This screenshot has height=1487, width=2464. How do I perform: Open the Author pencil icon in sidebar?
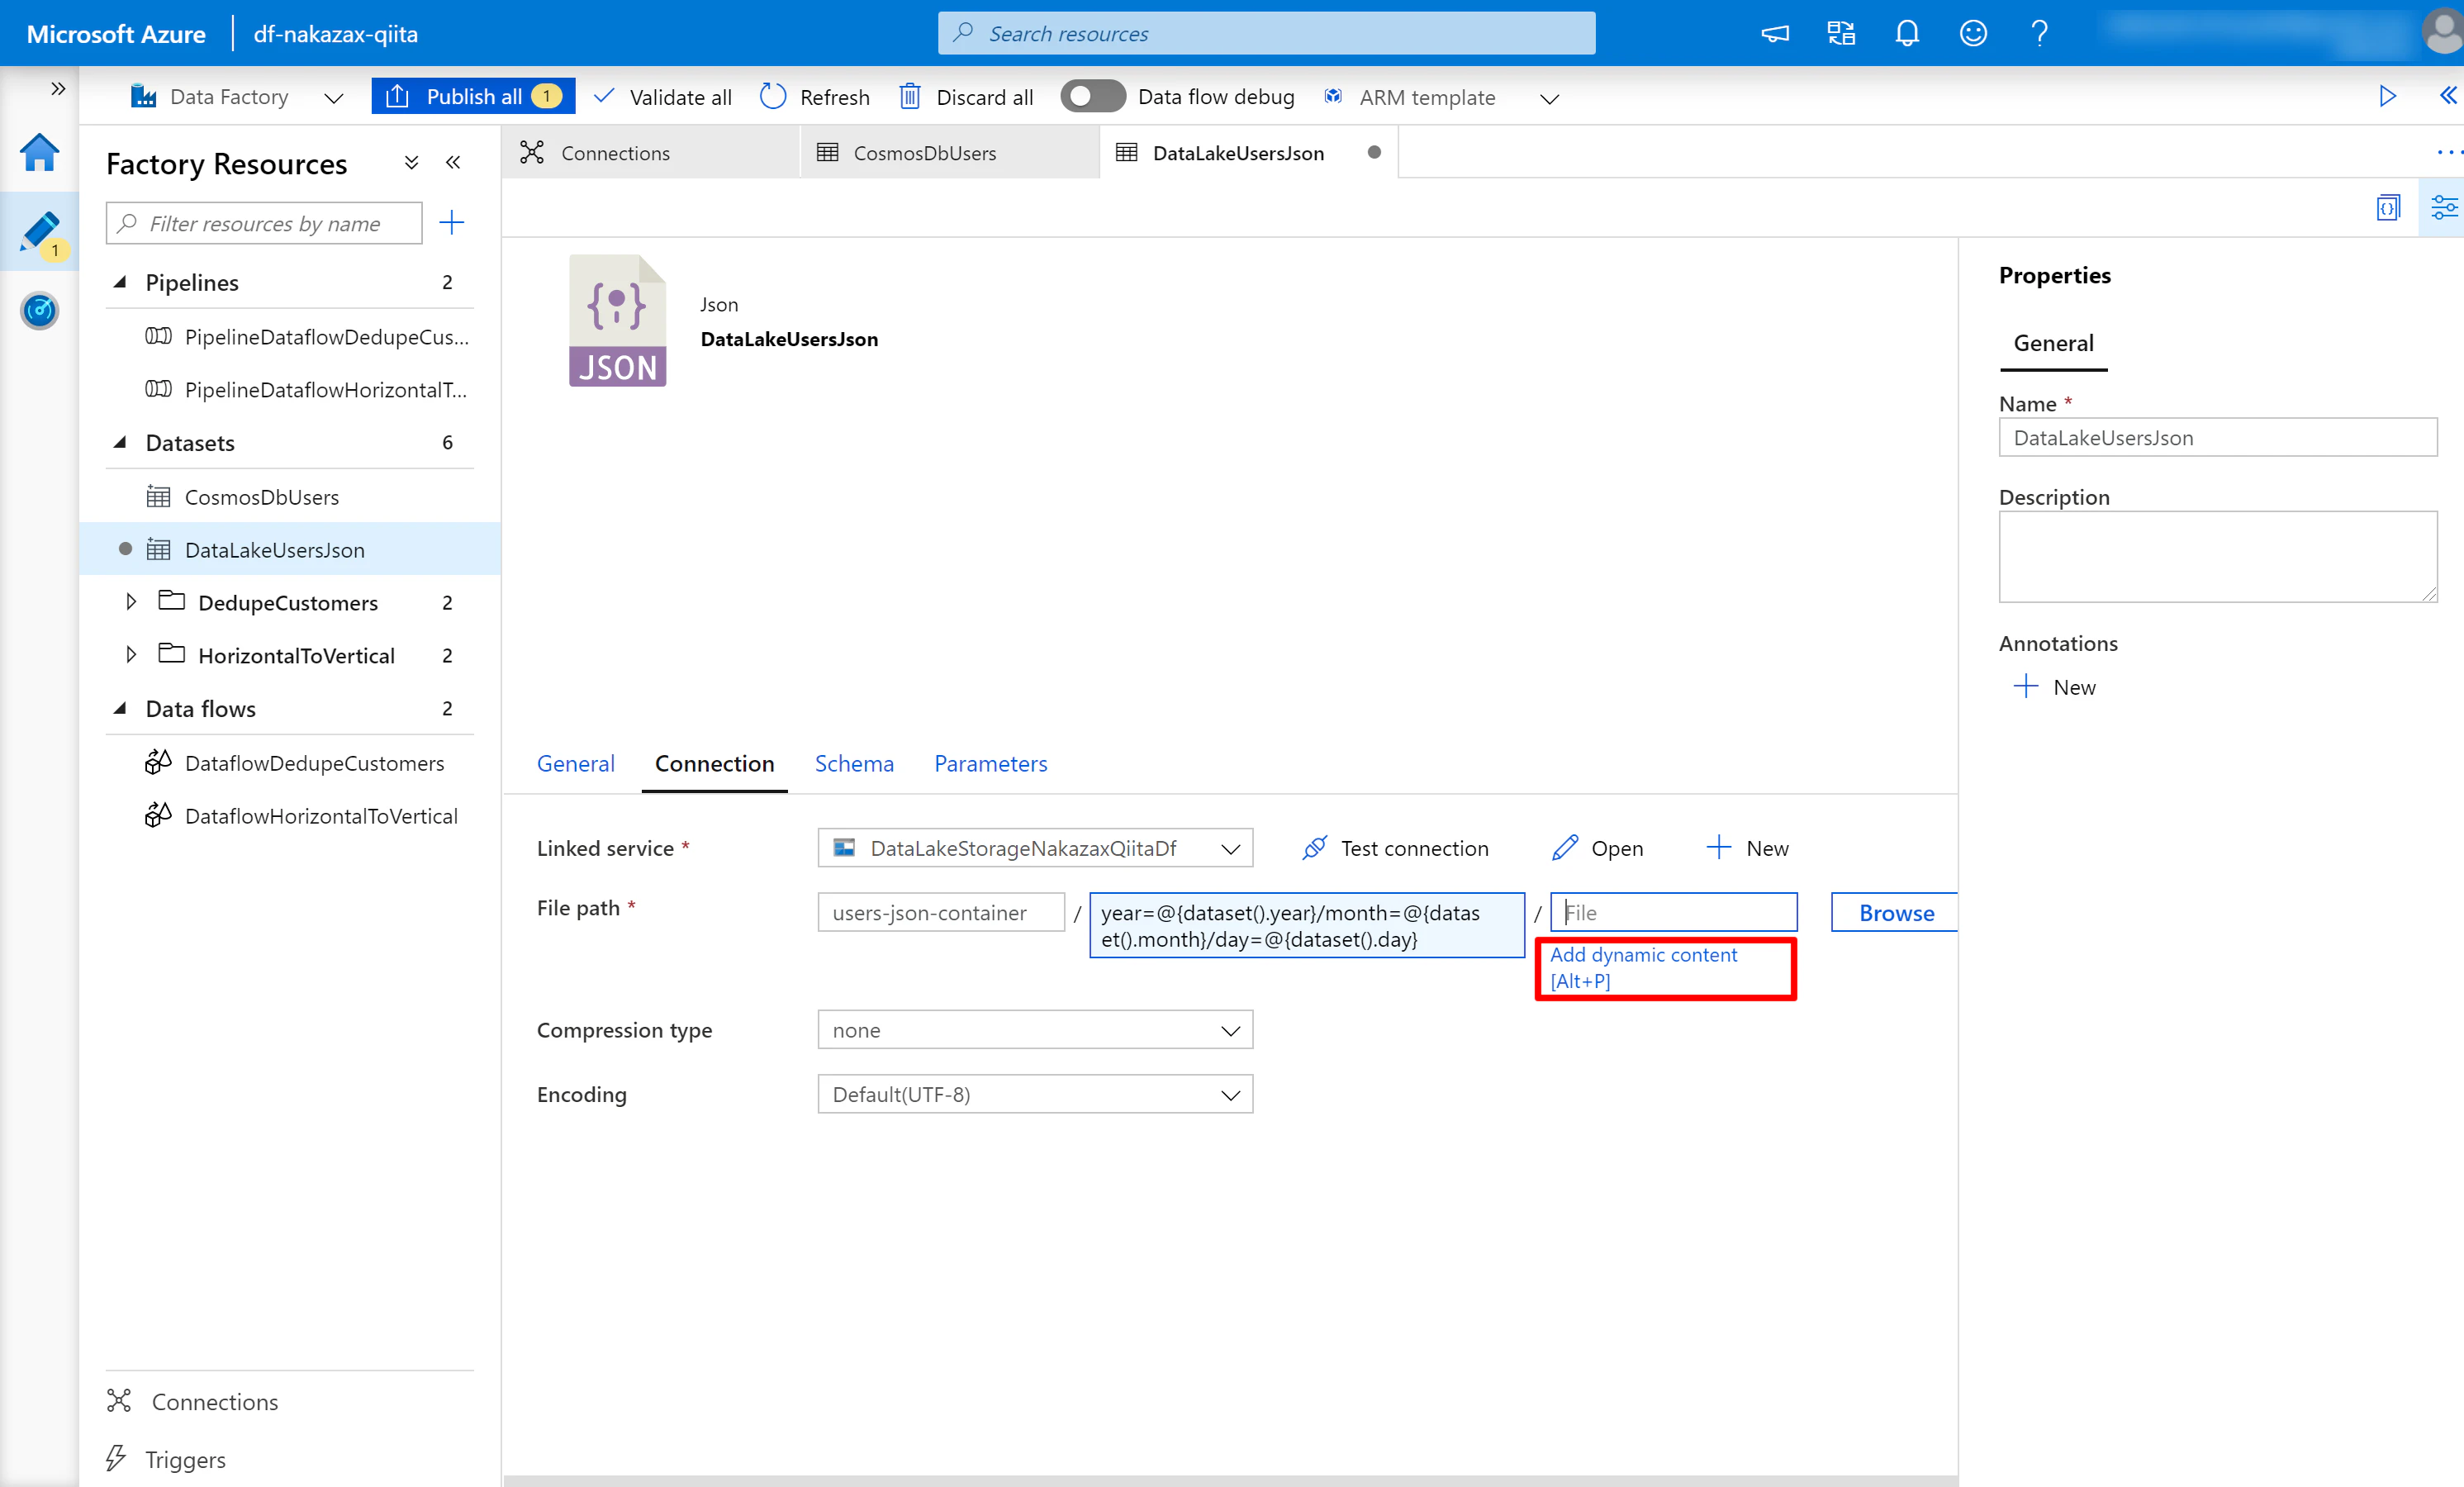point(39,232)
